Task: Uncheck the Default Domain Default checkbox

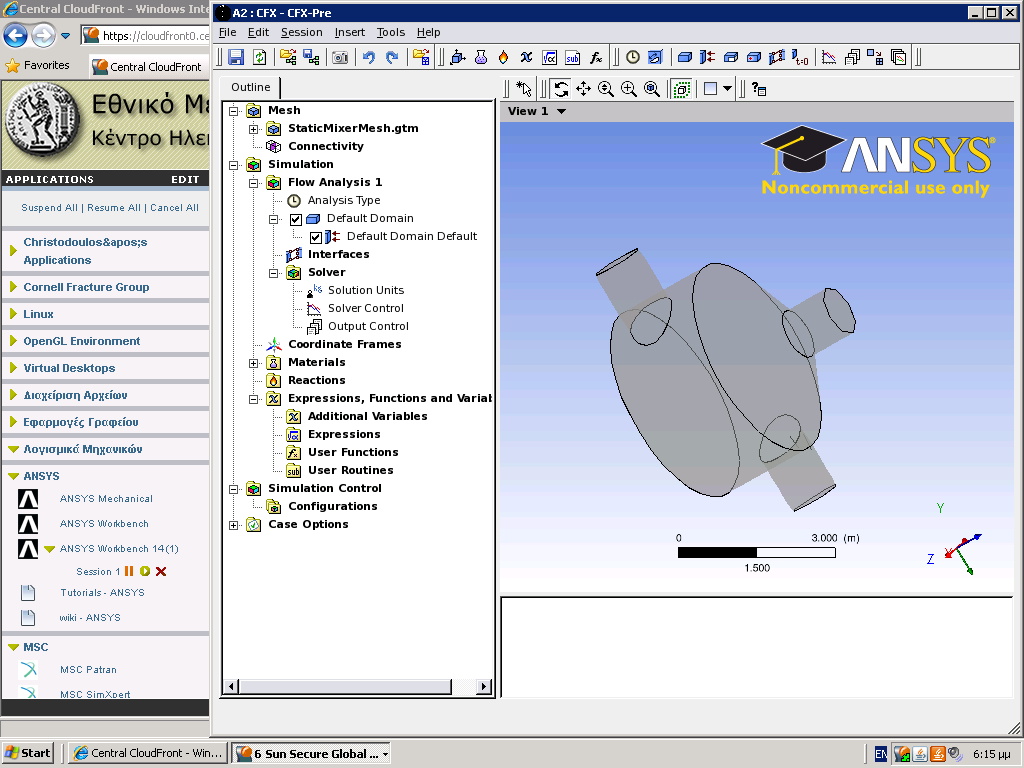Action: pyautogui.click(x=316, y=237)
